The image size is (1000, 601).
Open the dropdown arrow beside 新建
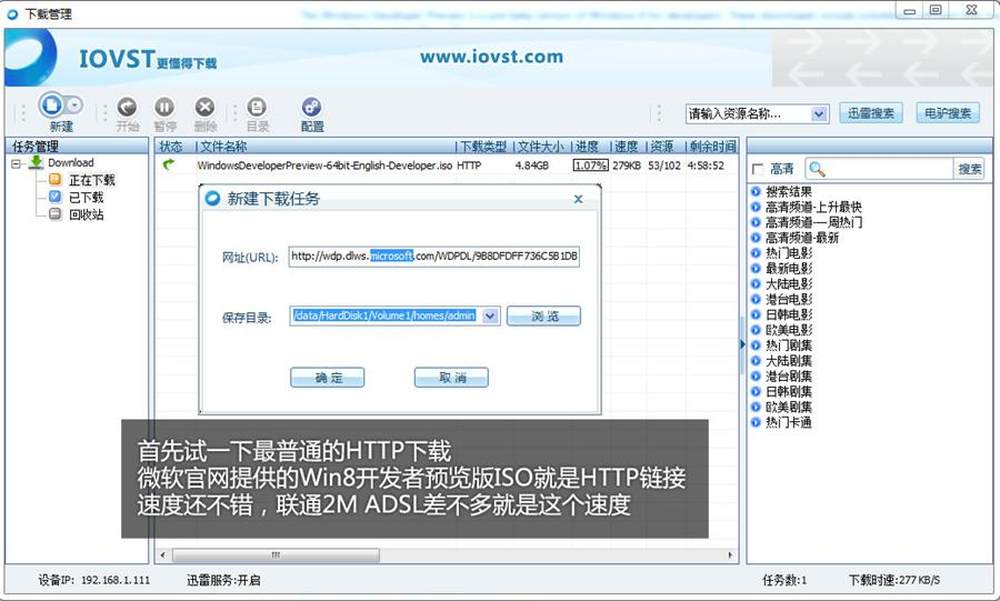(75, 105)
